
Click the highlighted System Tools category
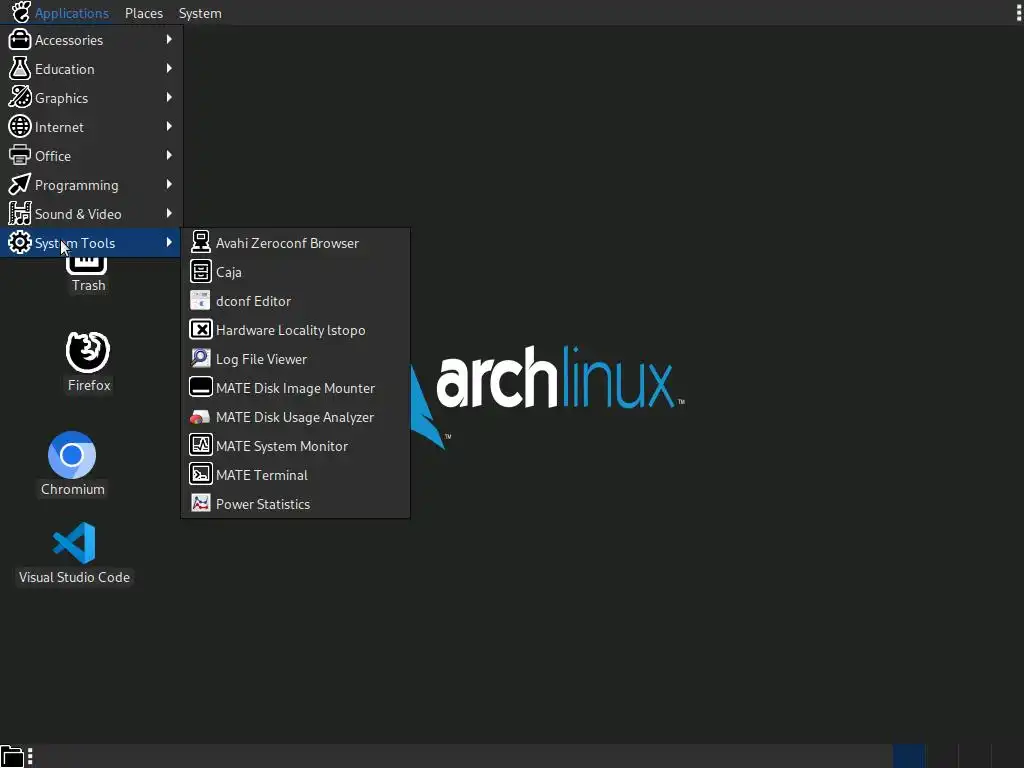(x=91, y=243)
